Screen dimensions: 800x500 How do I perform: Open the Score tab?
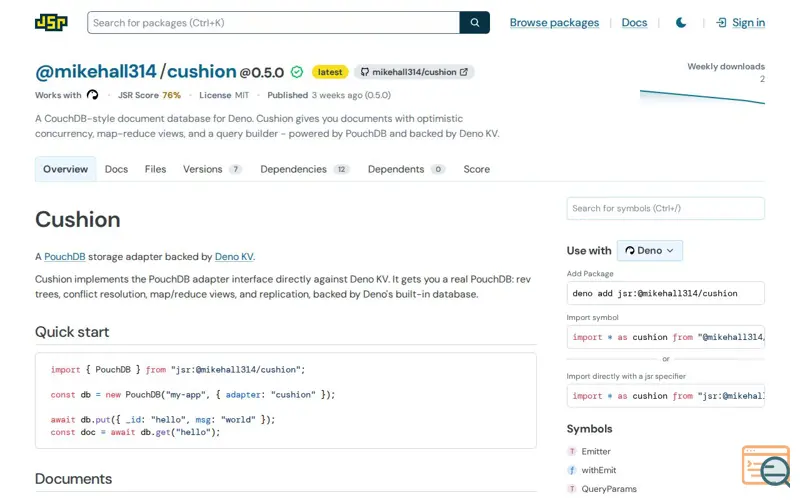click(x=477, y=169)
